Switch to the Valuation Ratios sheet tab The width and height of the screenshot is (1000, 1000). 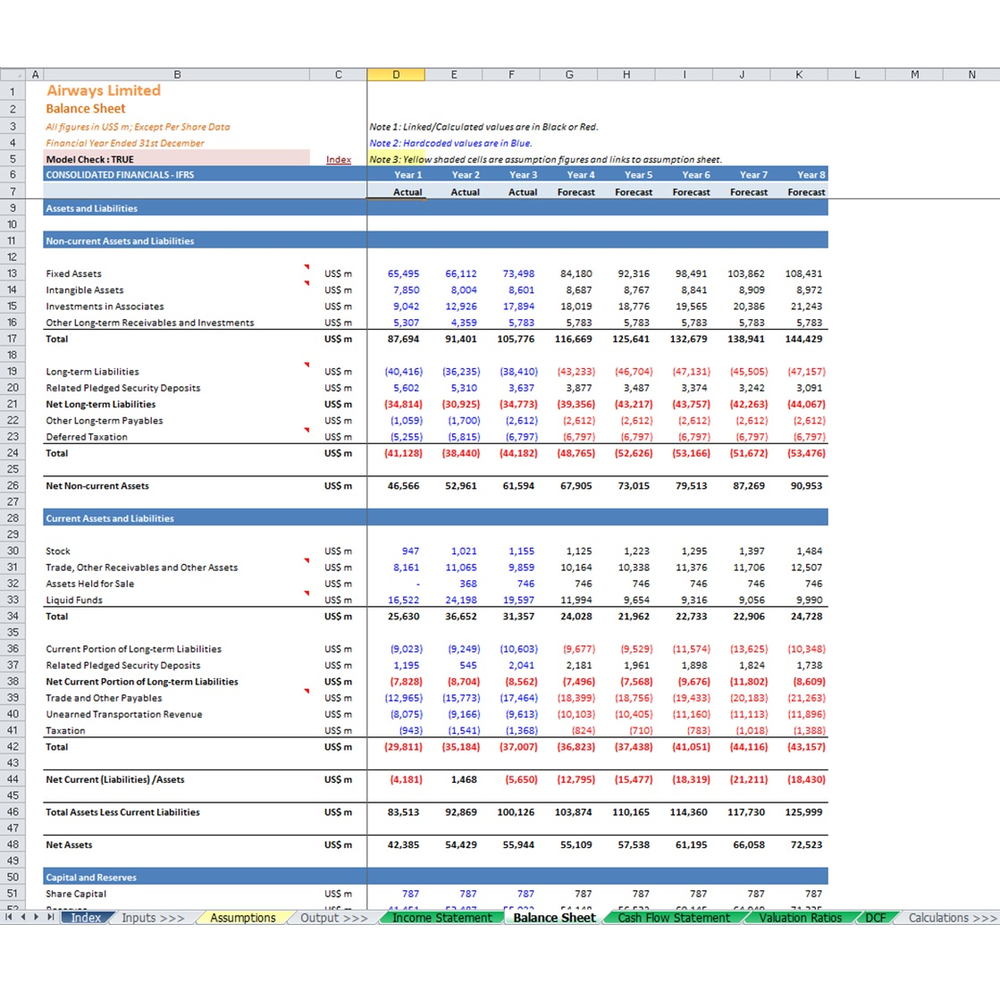[800, 918]
